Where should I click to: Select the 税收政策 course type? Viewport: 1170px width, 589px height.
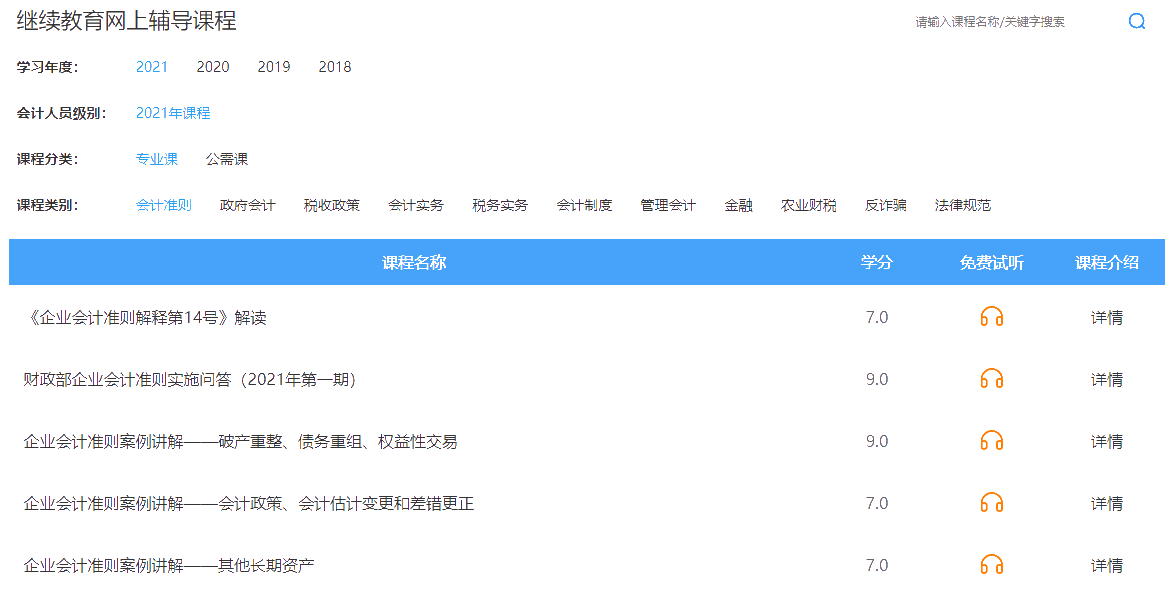tap(331, 204)
